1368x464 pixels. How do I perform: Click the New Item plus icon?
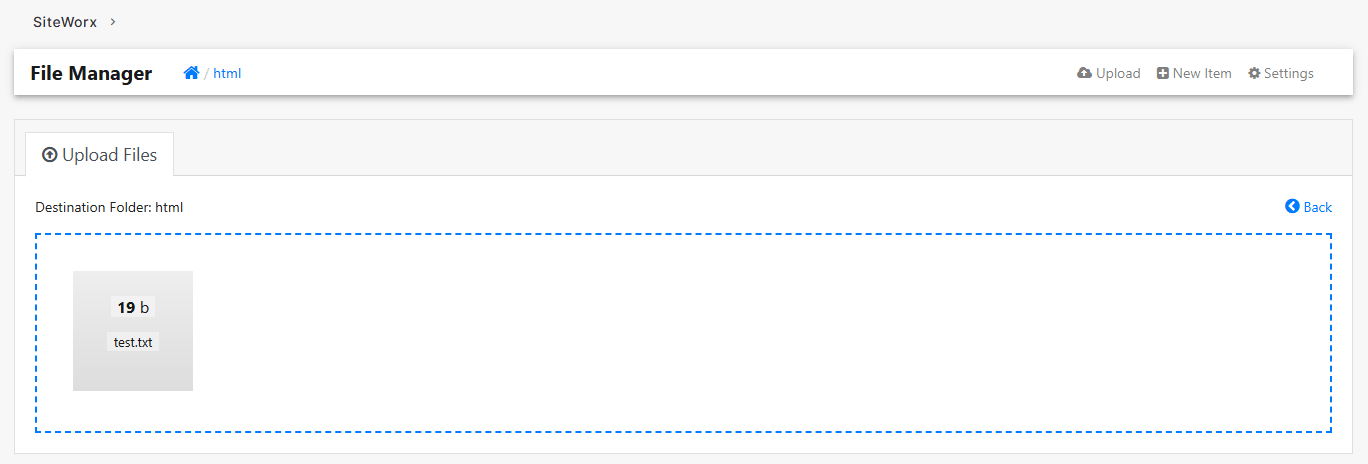[x=1163, y=73]
